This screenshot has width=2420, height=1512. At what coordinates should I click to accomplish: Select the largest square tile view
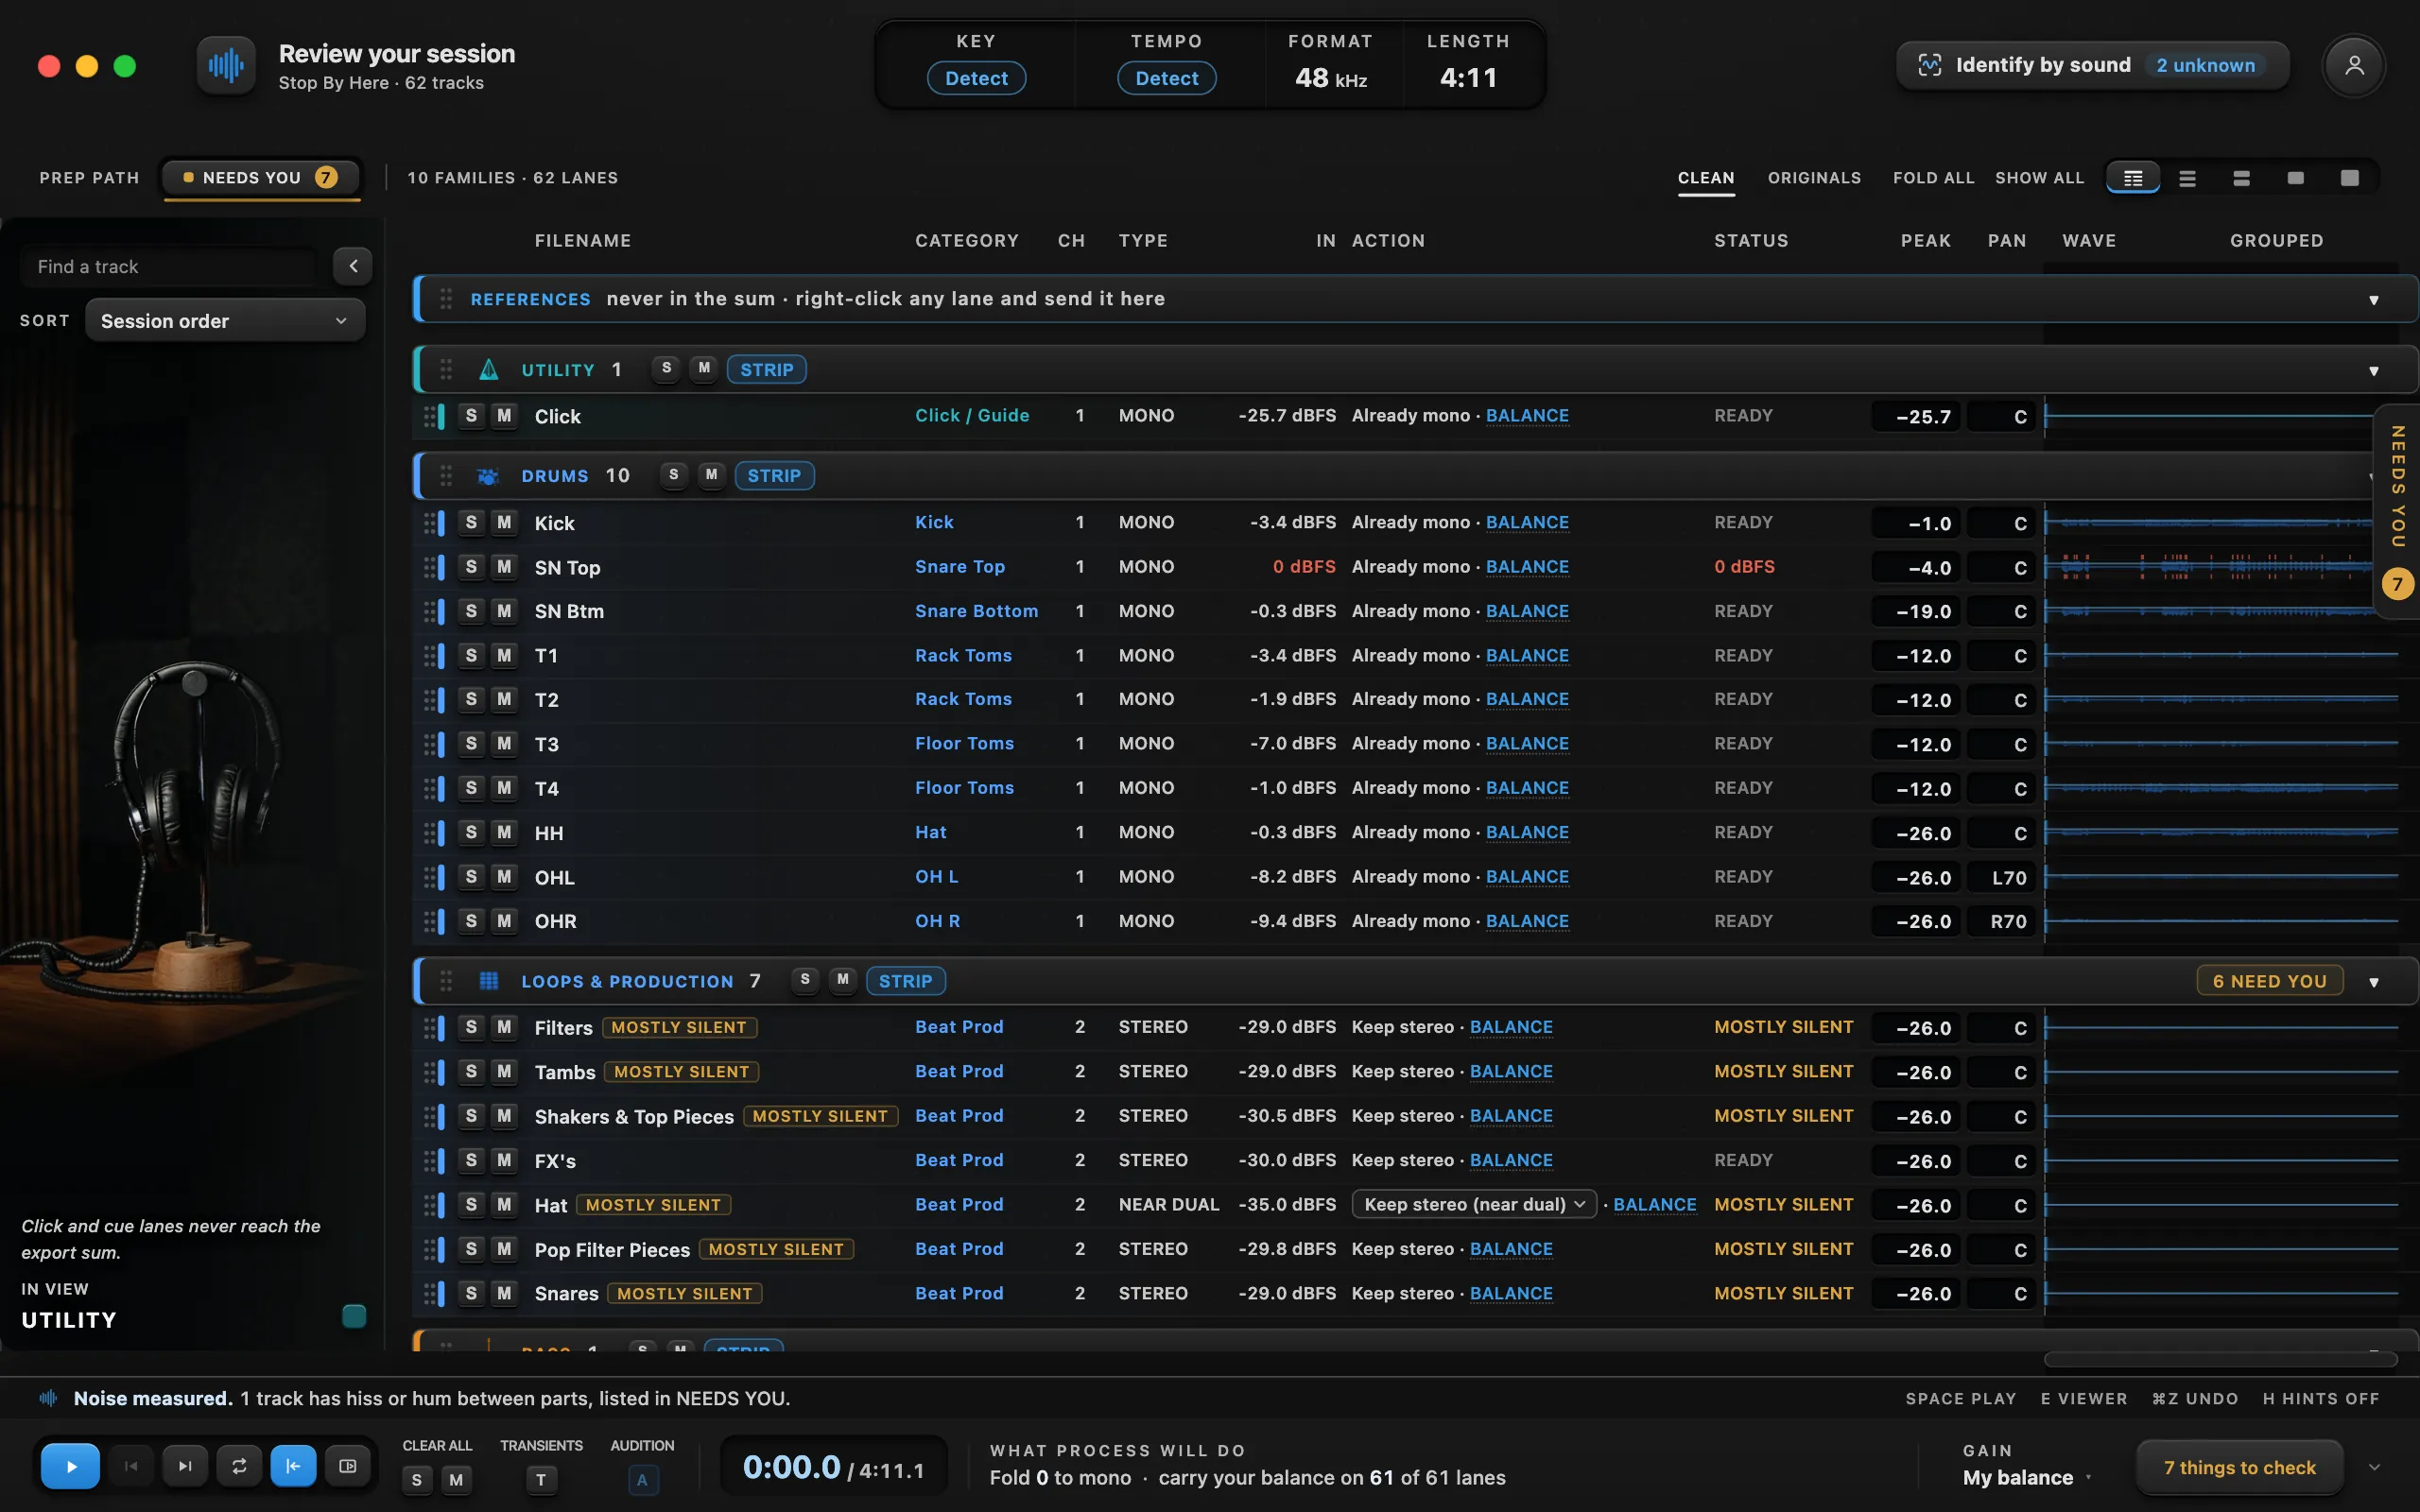tap(2349, 178)
